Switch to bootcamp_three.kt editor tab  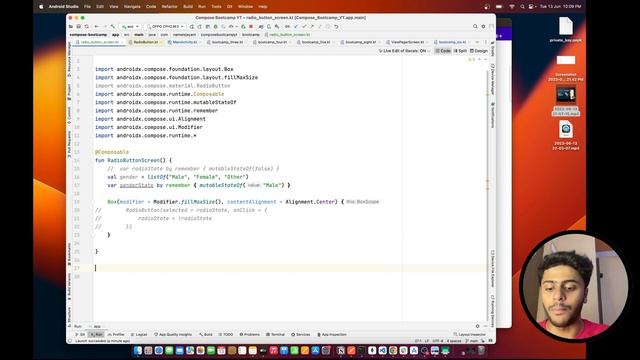[x=227, y=42]
